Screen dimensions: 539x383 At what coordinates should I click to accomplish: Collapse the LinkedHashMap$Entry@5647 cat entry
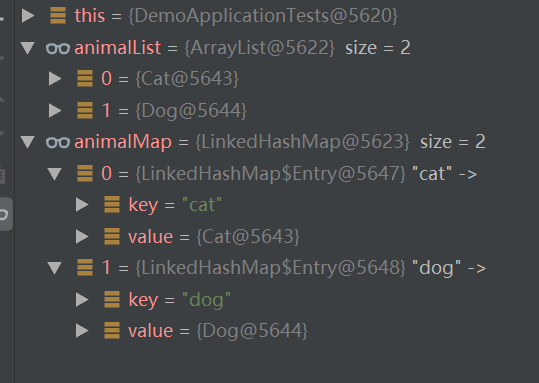(x=55, y=174)
